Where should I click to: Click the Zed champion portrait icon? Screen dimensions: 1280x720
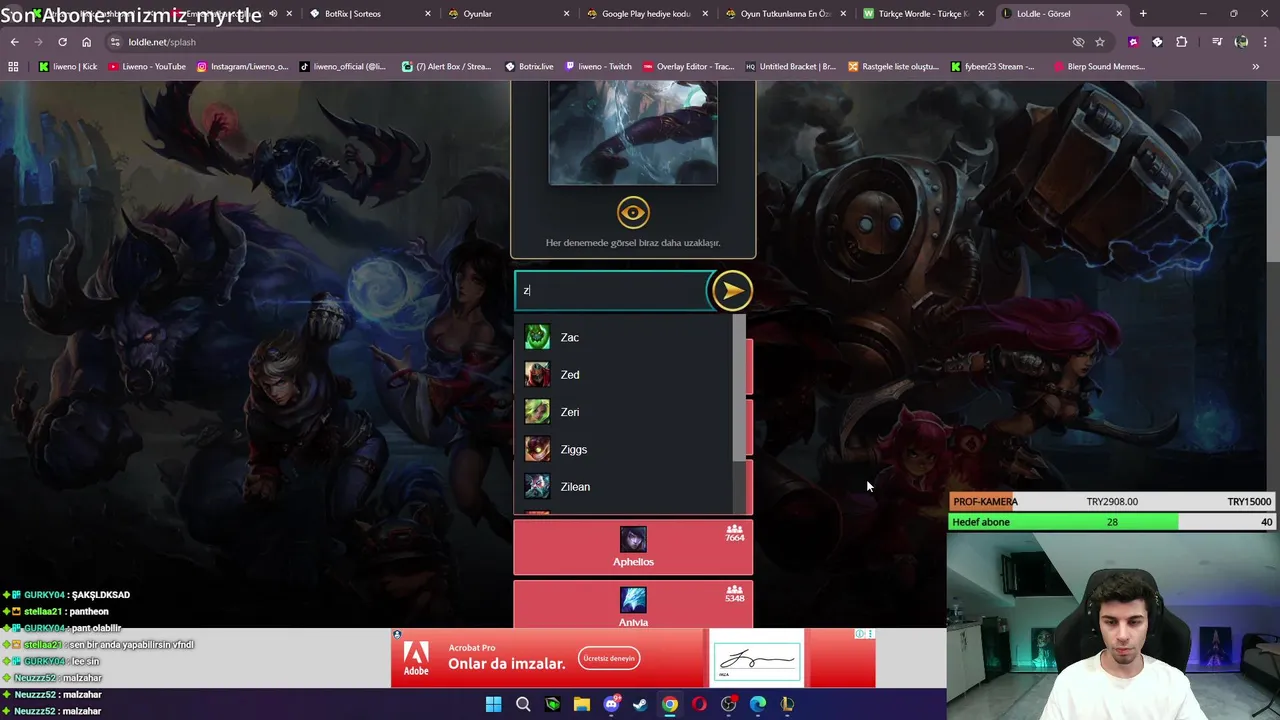537,375
